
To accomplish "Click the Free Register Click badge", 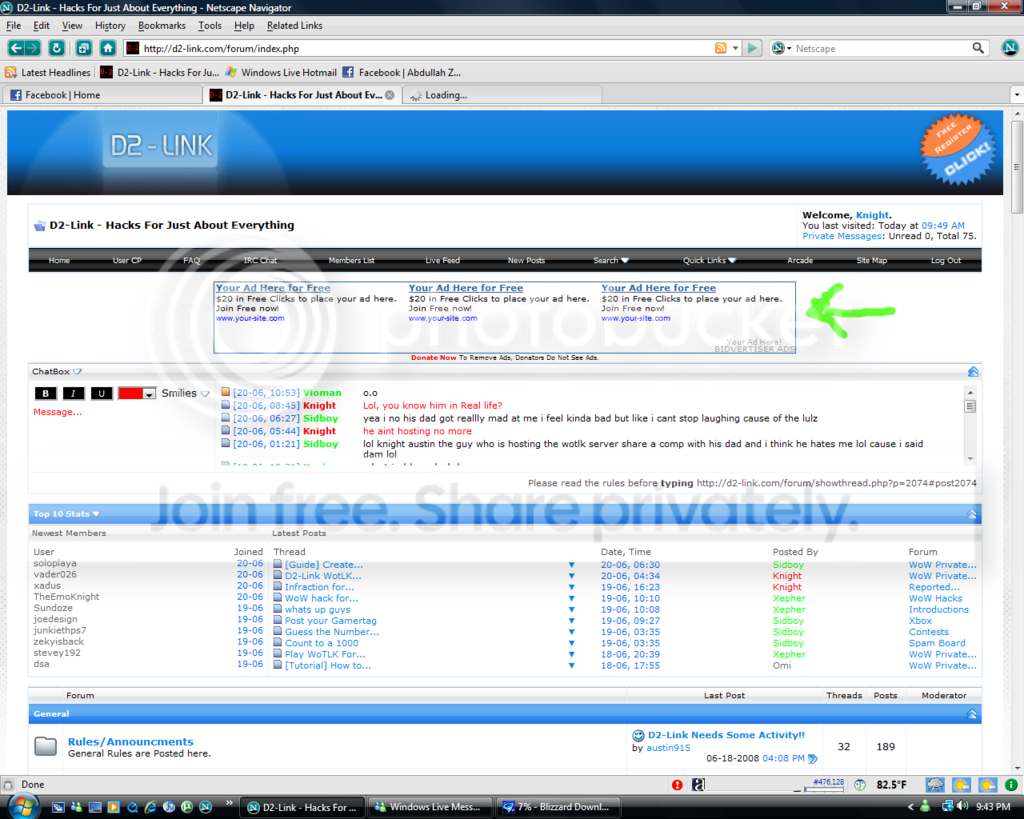I will (x=958, y=150).
